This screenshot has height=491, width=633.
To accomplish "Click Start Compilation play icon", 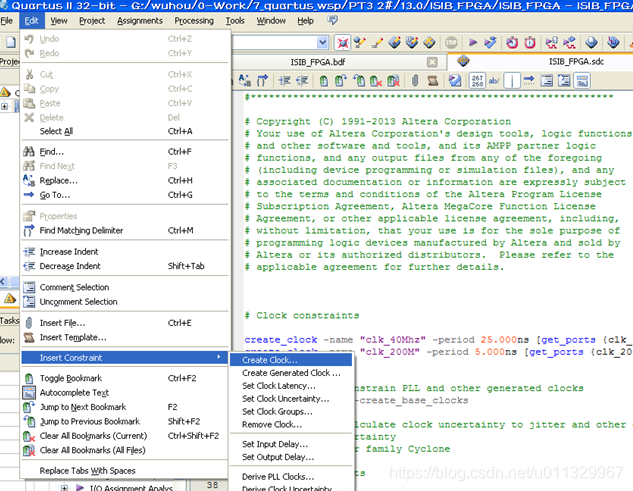I will click(473, 42).
